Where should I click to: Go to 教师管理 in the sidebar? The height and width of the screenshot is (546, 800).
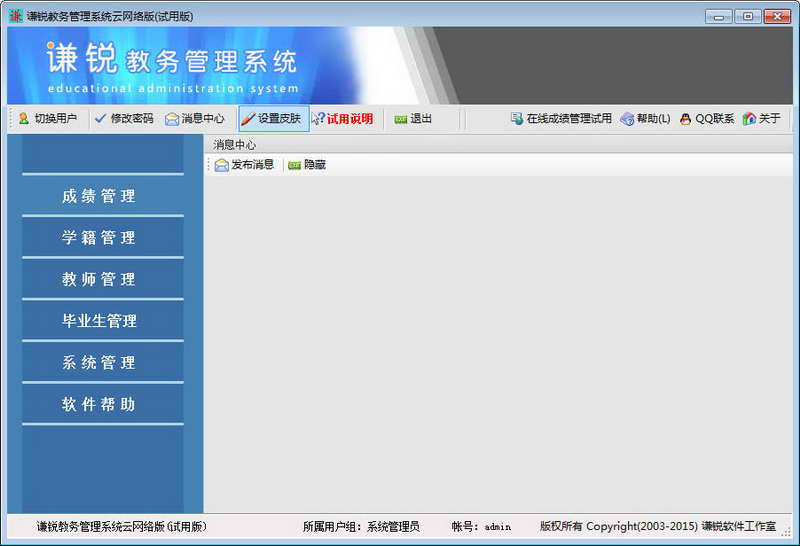click(98, 280)
